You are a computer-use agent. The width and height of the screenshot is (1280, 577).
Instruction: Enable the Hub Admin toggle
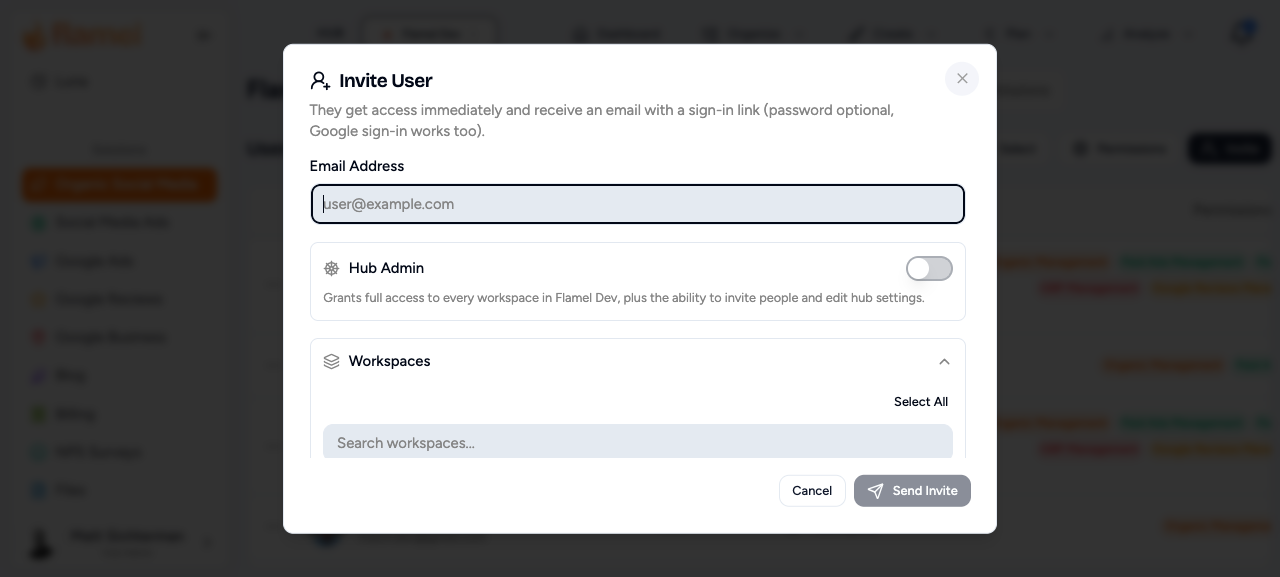pyautogui.click(x=929, y=268)
